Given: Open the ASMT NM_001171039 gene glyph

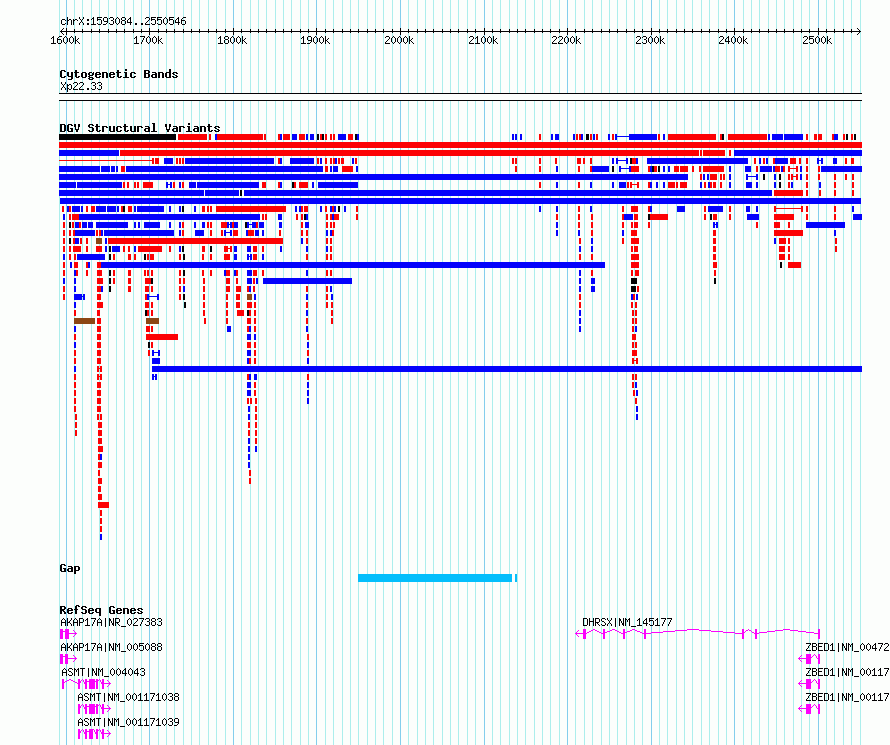Looking at the screenshot, I should pyautogui.click(x=94, y=734).
